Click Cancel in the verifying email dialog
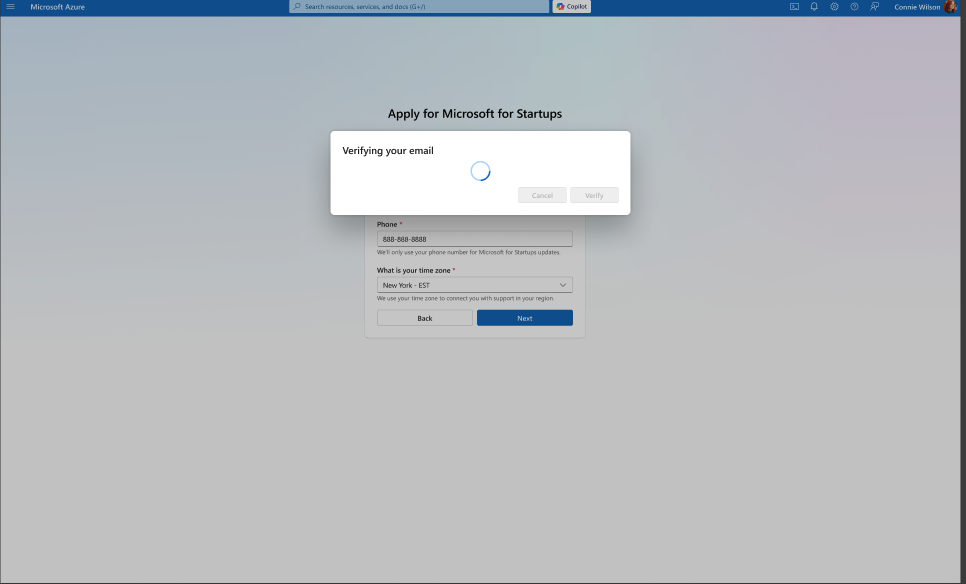This screenshot has height=584, width=966. 542,195
